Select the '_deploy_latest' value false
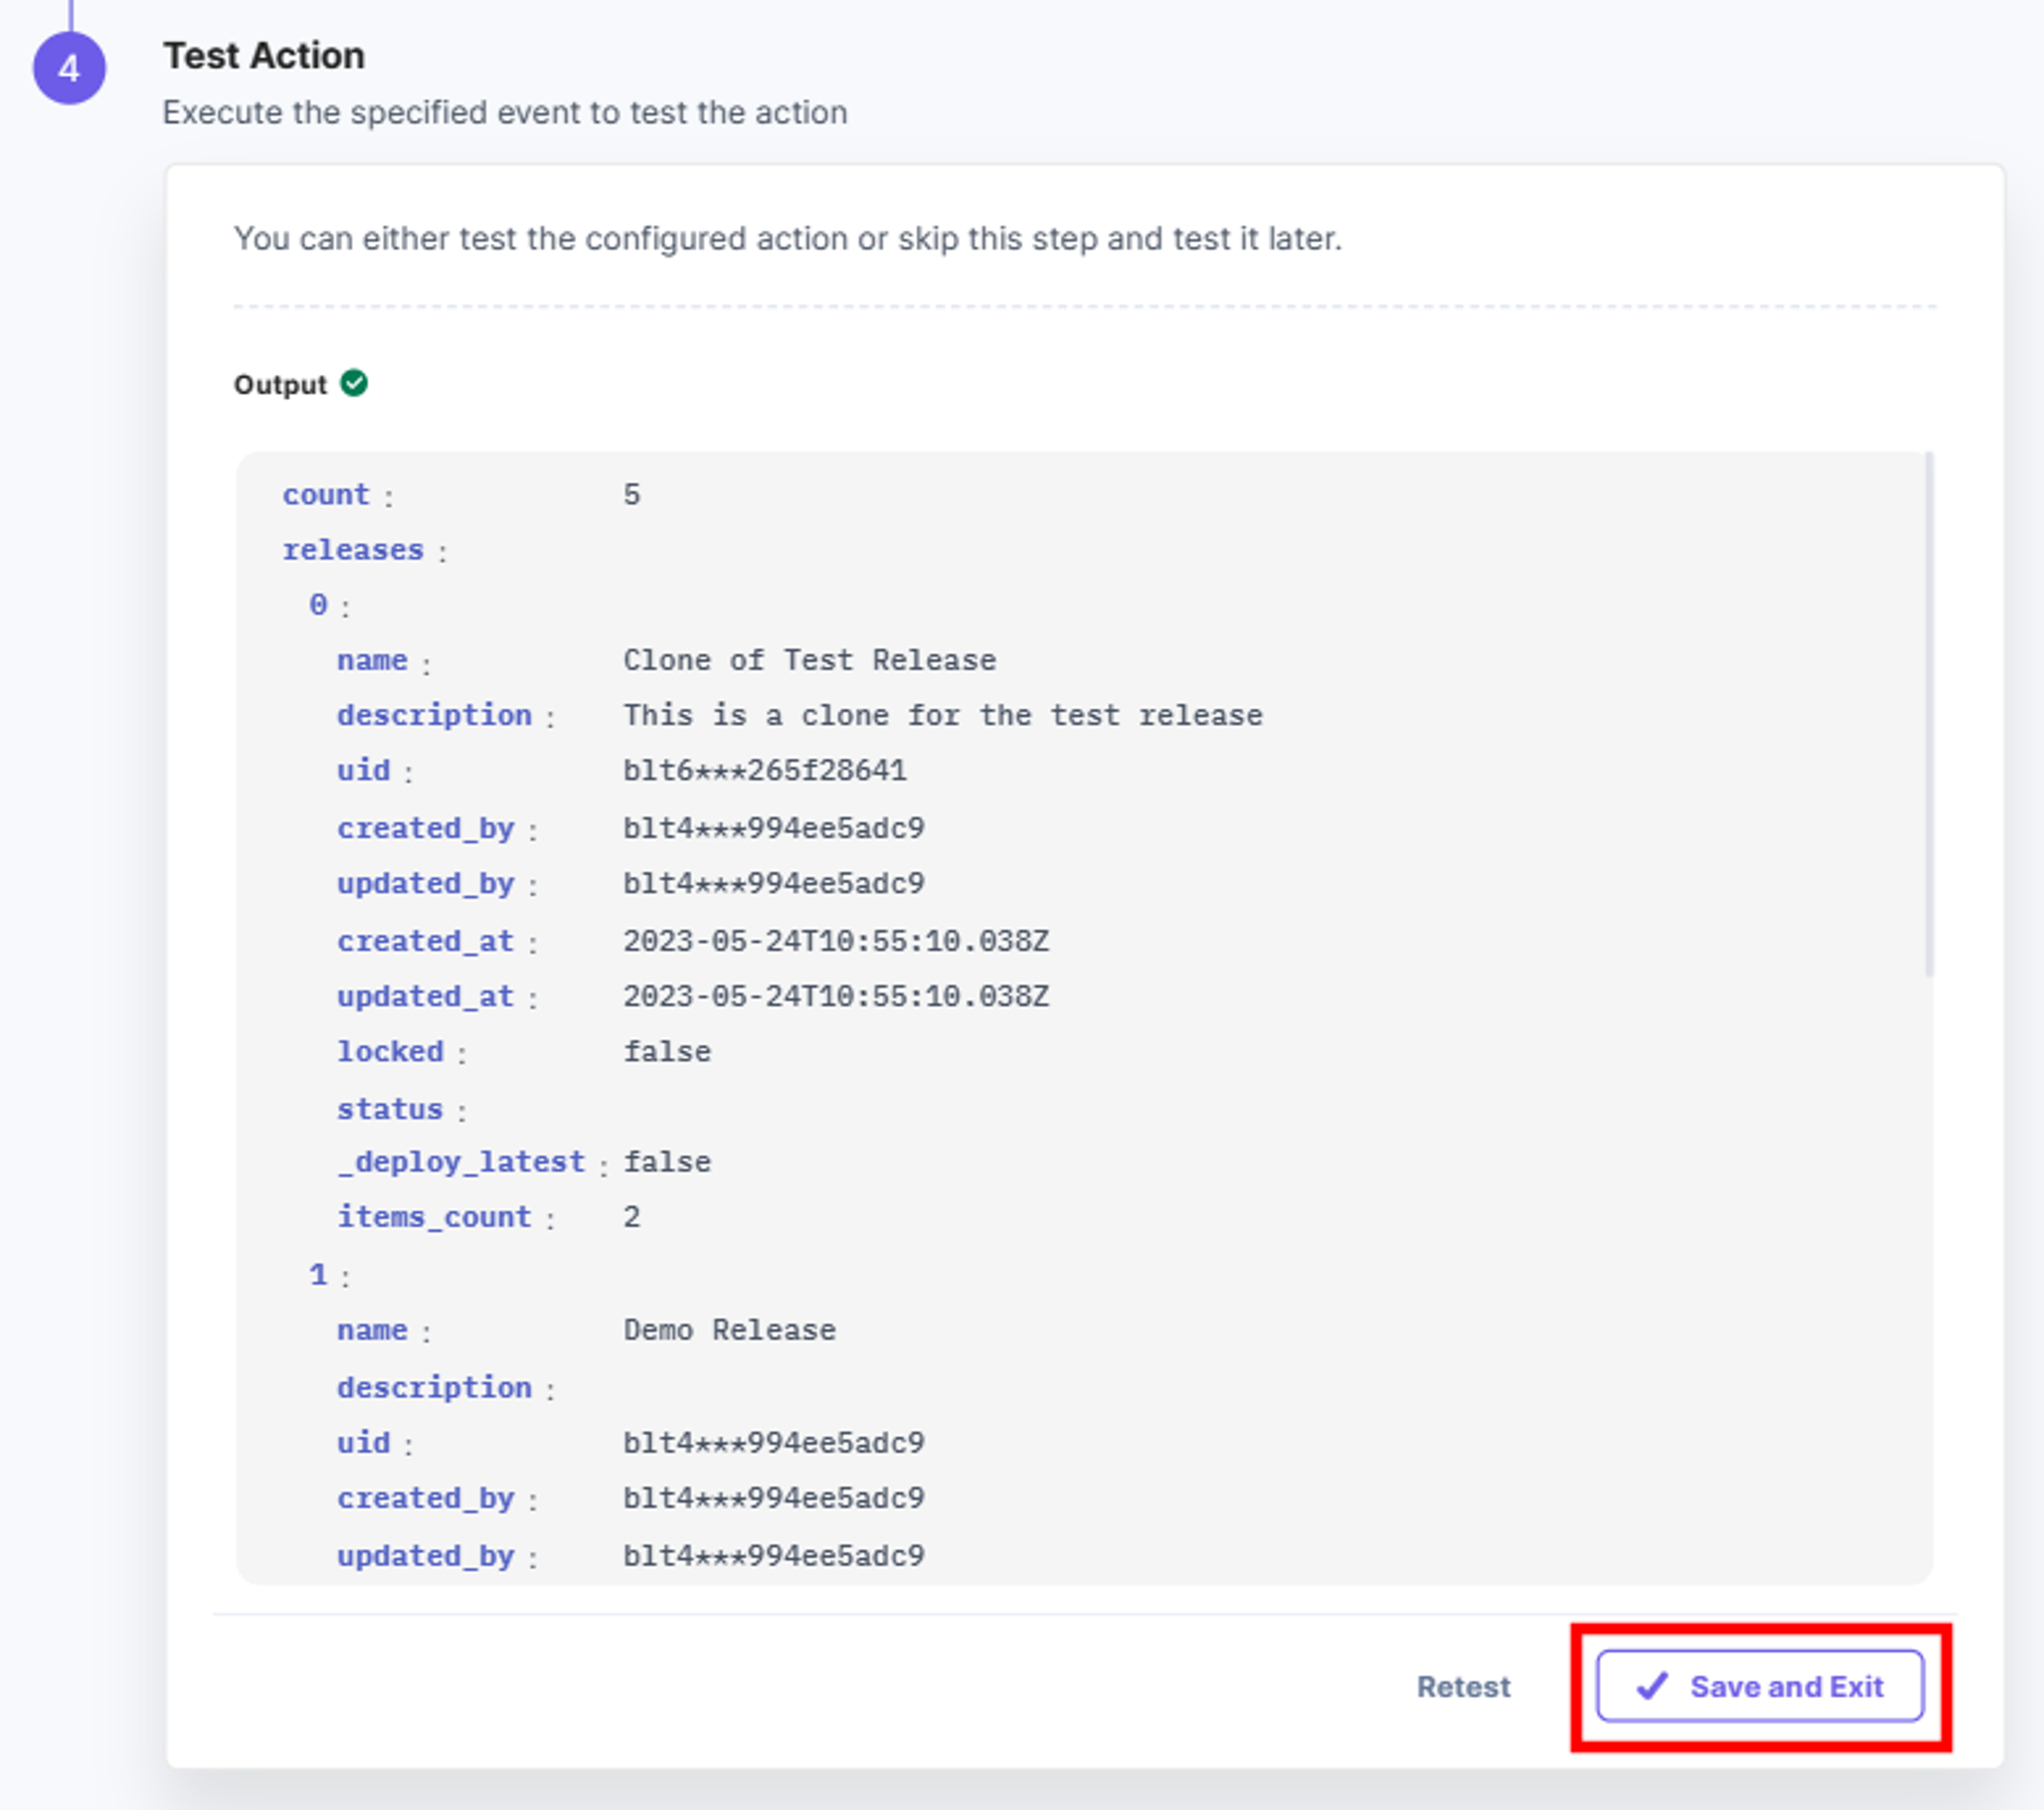The image size is (2044, 1810). (667, 1162)
